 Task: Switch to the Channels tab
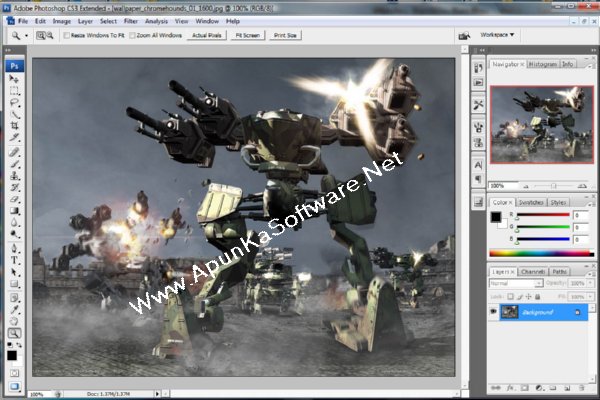(x=533, y=271)
